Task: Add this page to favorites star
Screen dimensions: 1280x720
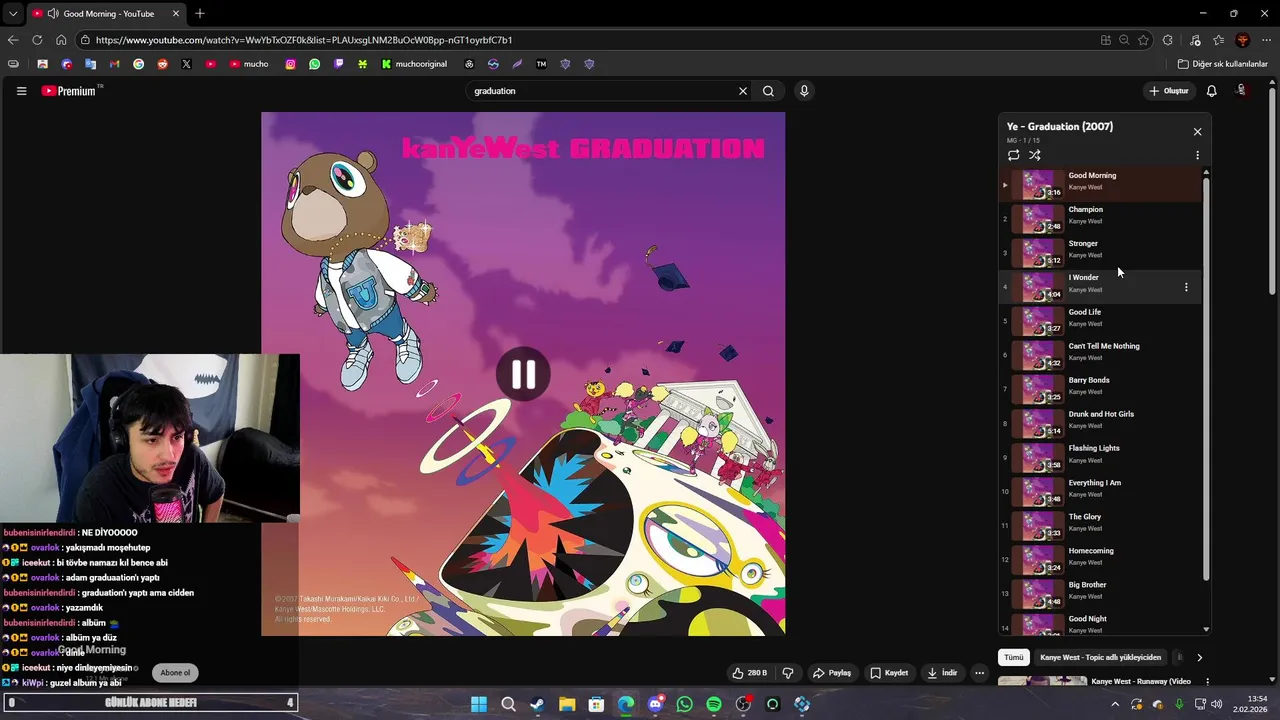Action: [1143, 40]
